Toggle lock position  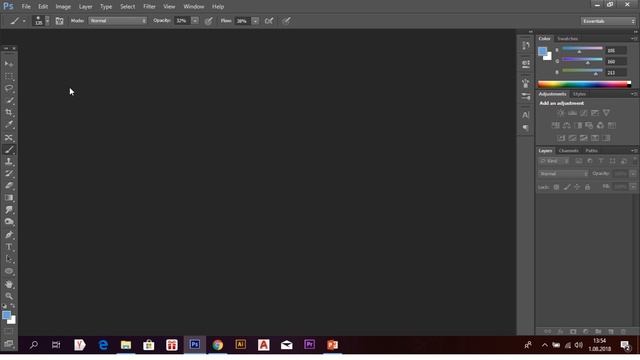tap(577, 187)
